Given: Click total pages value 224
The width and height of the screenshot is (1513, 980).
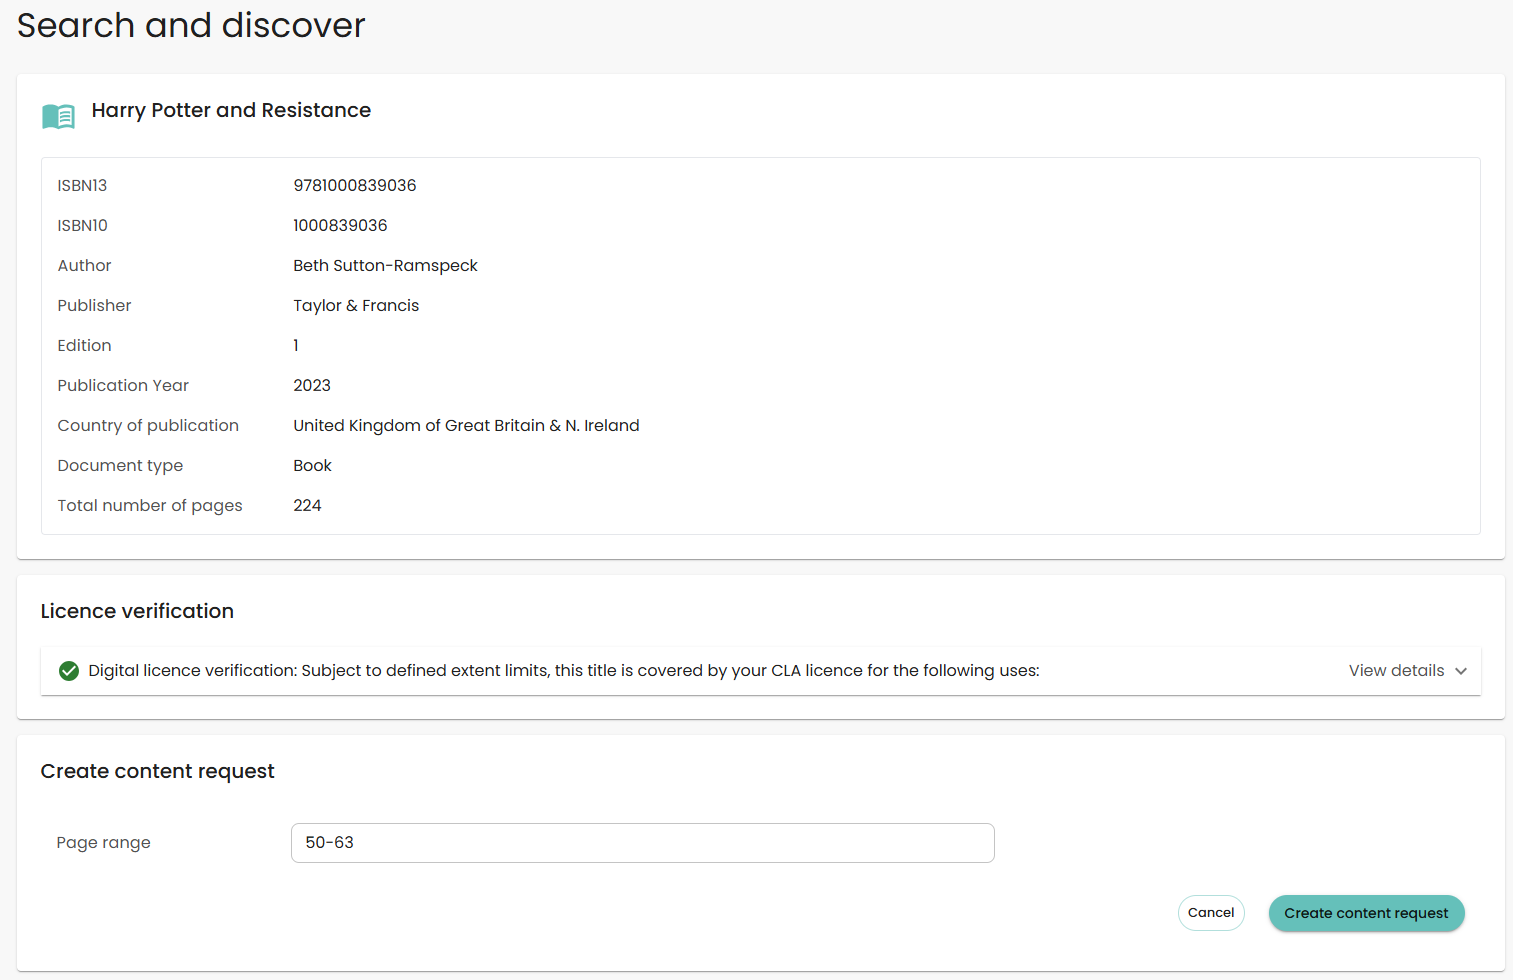Looking at the screenshot, I should tap(307, 505).
